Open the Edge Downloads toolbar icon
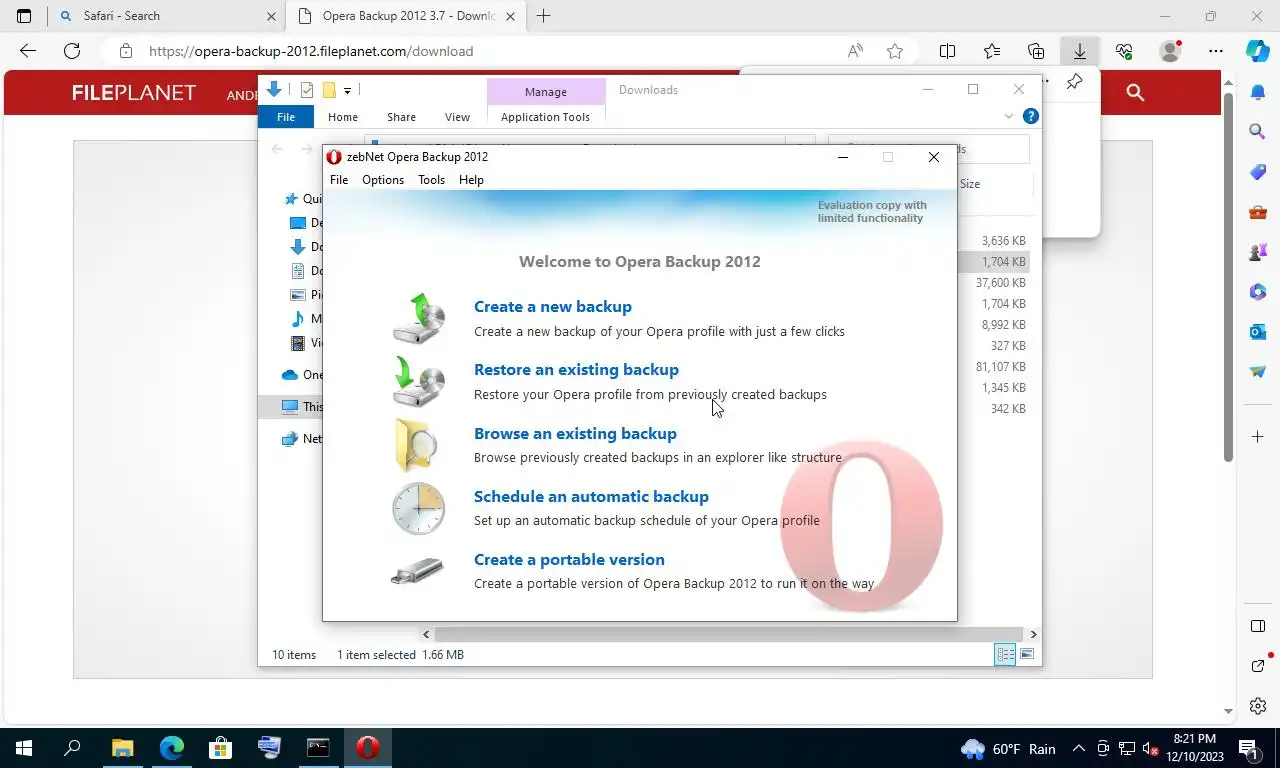This screenshot has width=1280, height=768. click(1080, 51)
